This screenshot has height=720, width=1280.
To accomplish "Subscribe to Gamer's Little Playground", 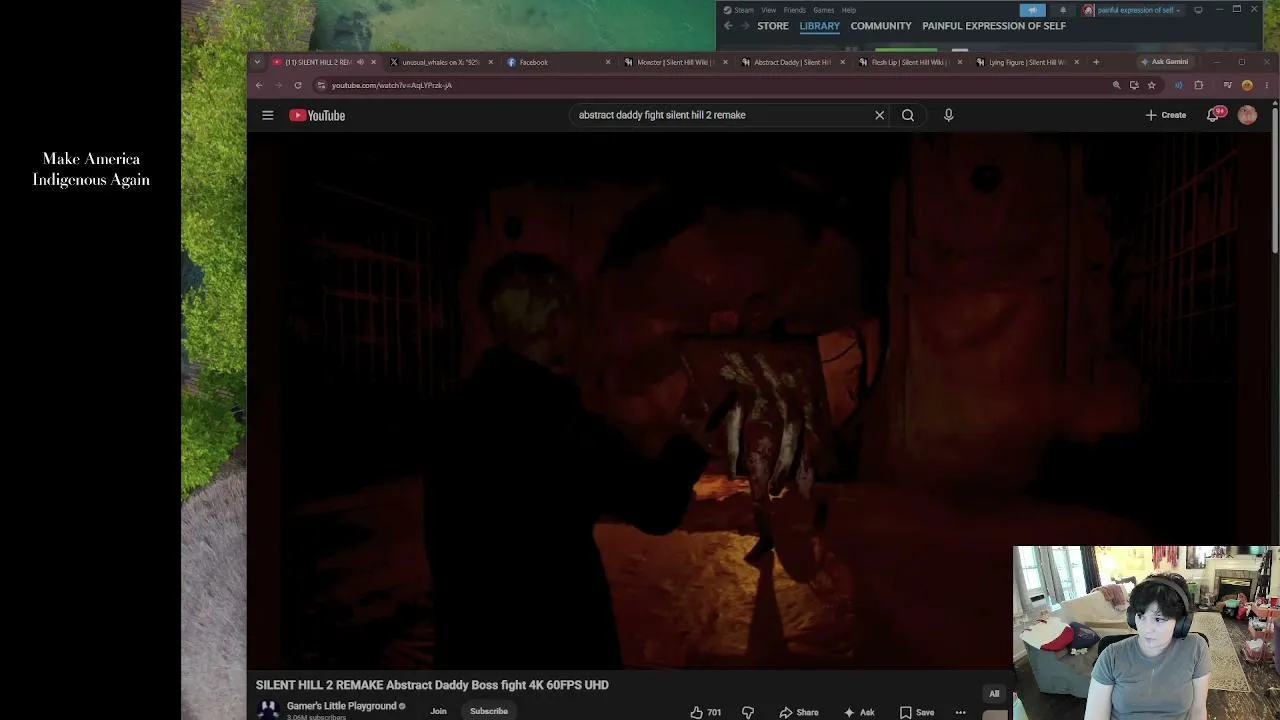I will point(489,711).
